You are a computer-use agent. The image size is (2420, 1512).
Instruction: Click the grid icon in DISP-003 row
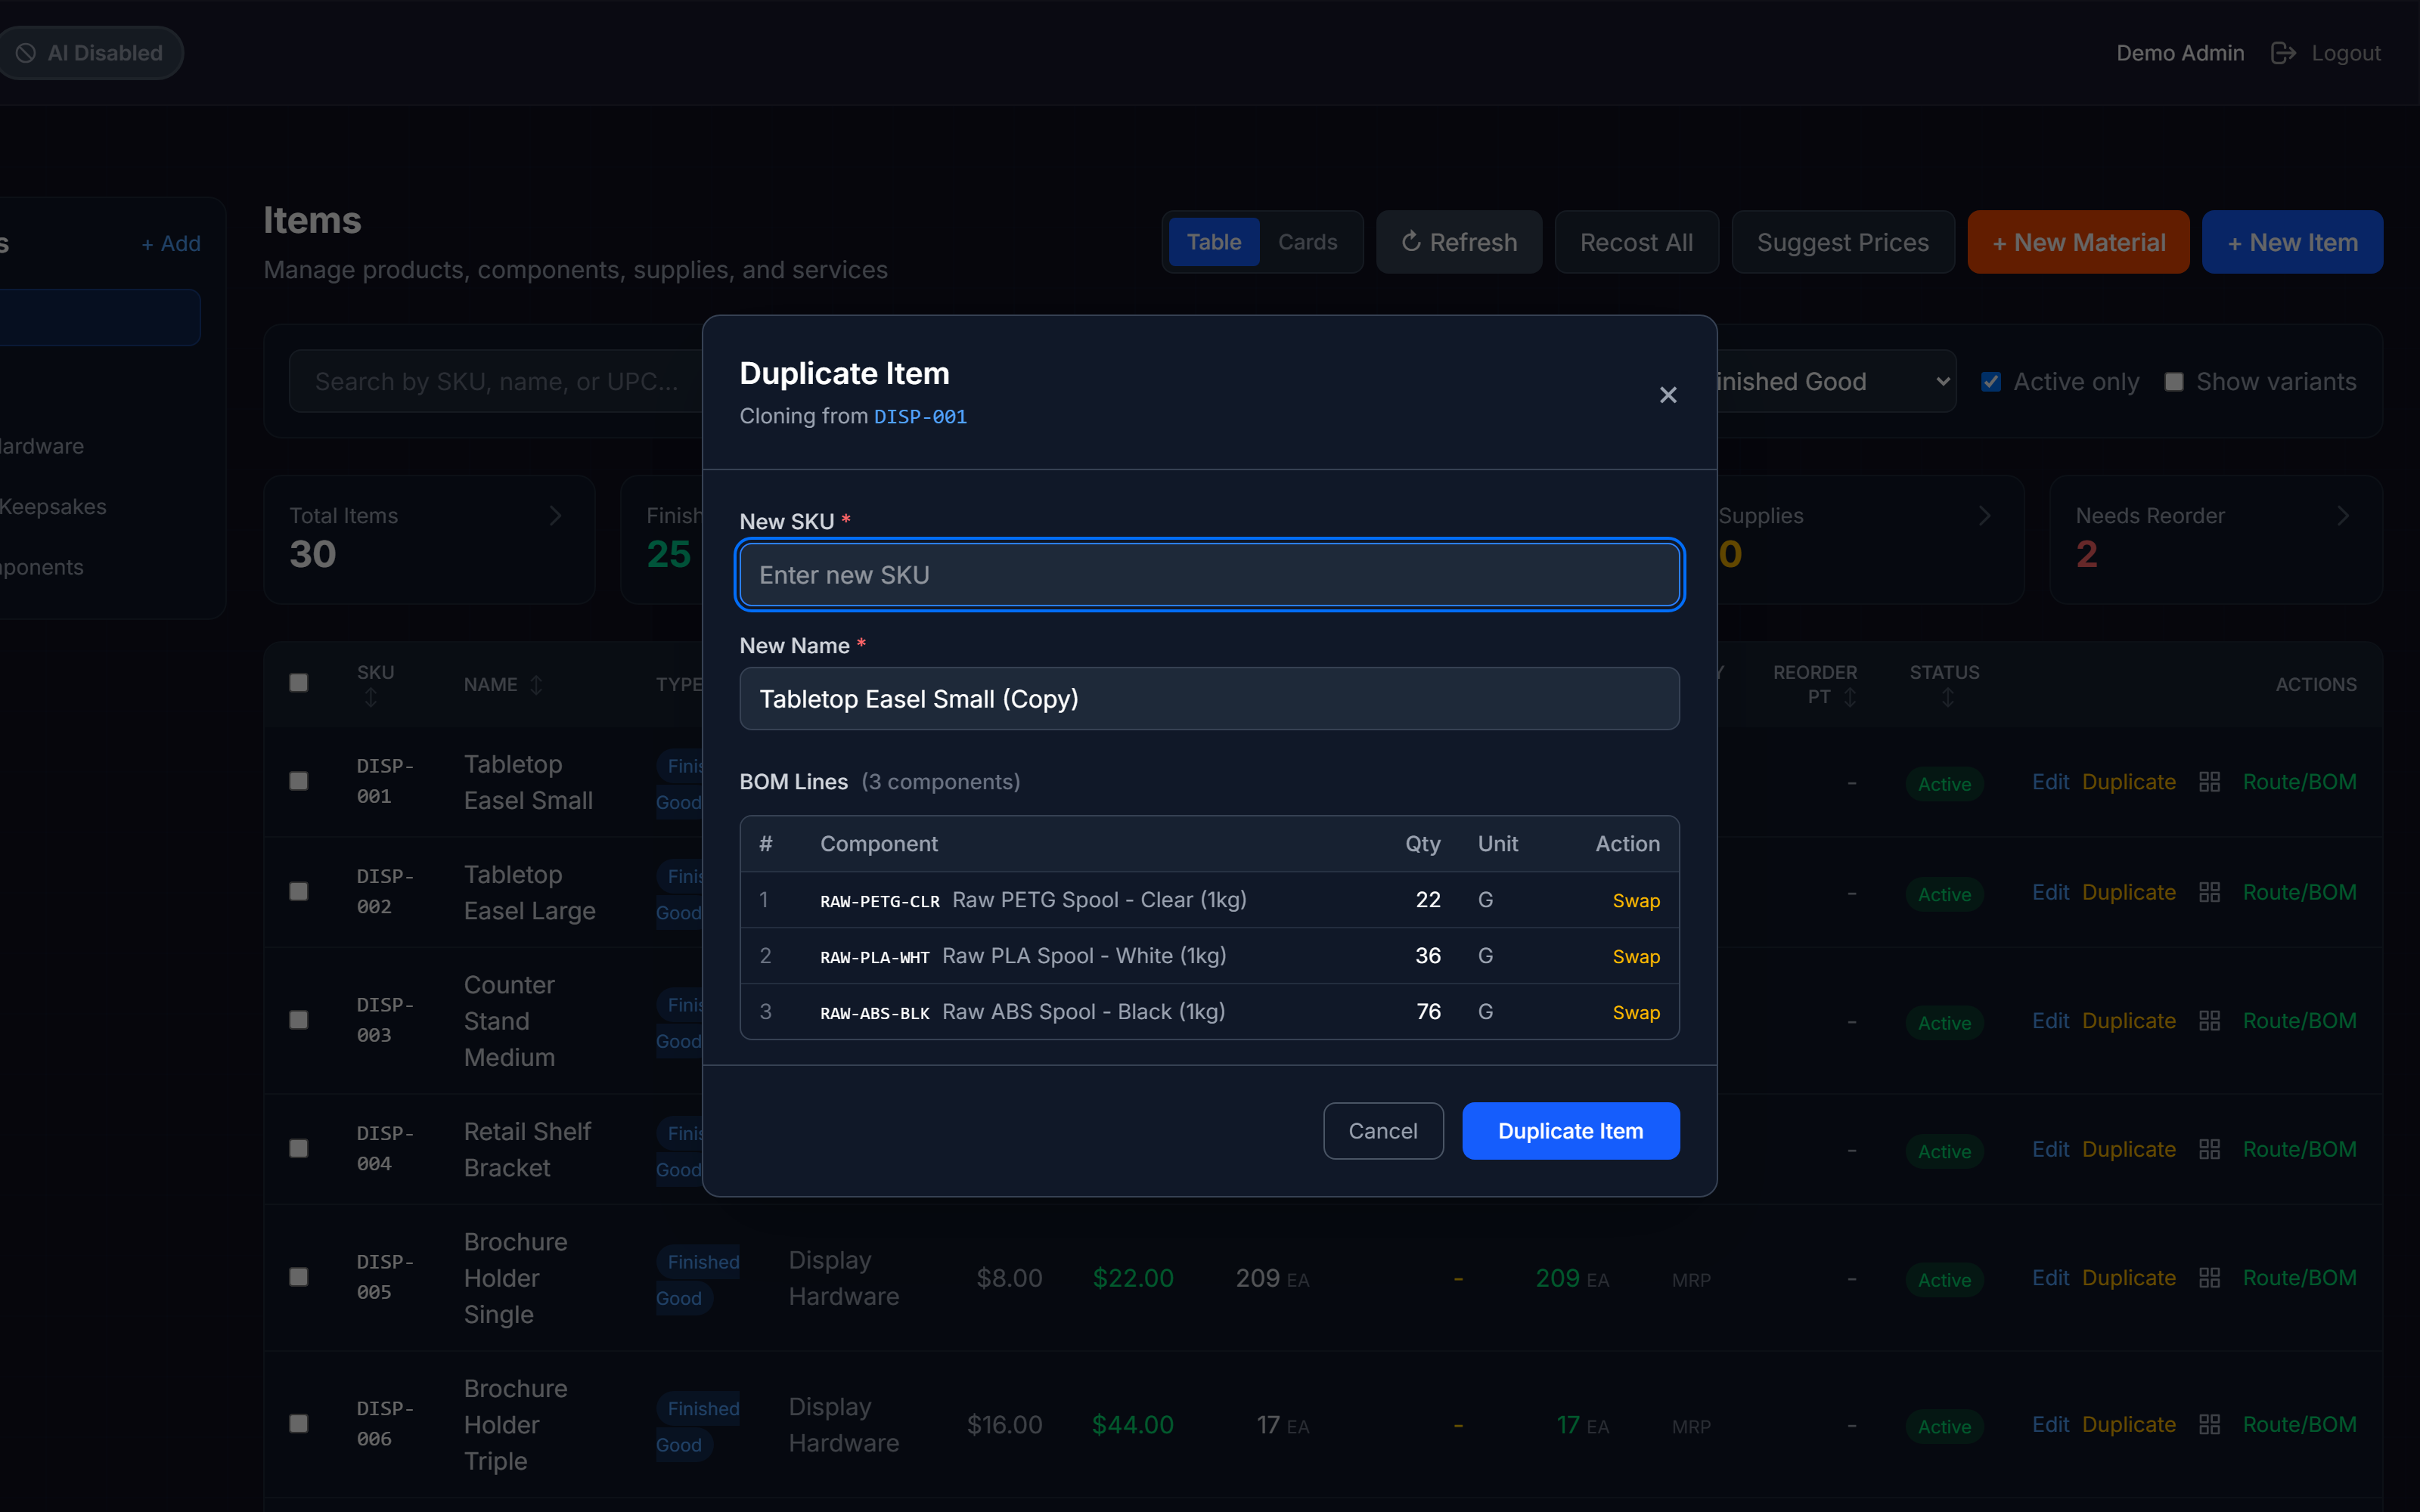tap(2209, 1021)
